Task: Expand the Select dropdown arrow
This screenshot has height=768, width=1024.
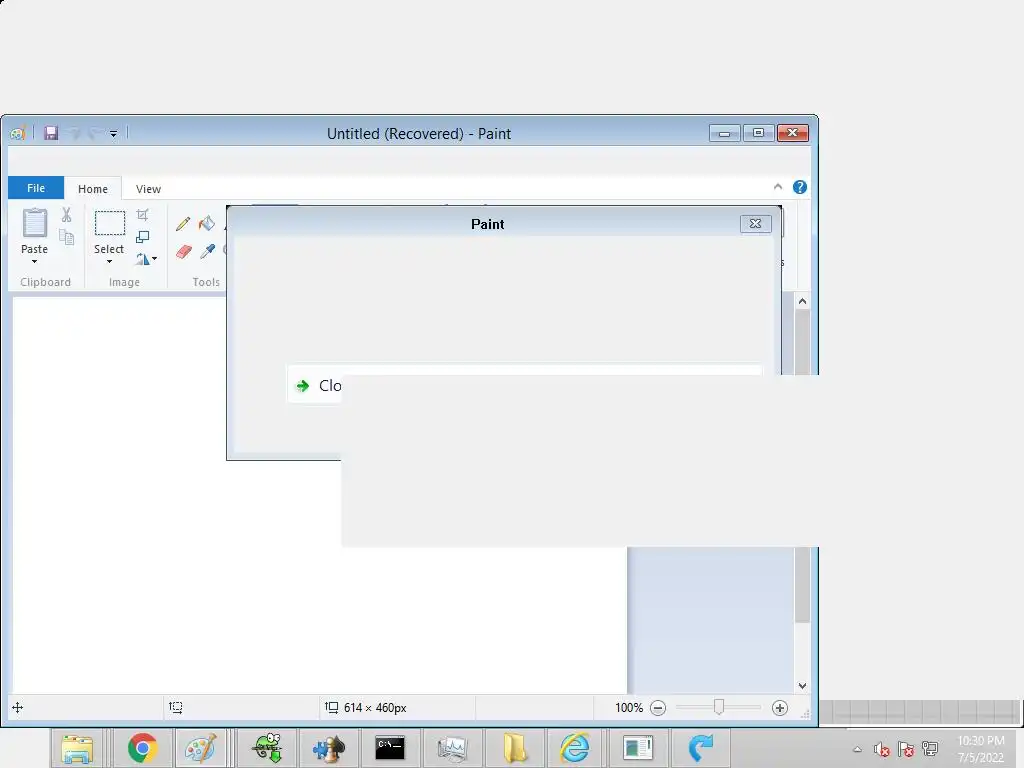Action: pos(109,262)
